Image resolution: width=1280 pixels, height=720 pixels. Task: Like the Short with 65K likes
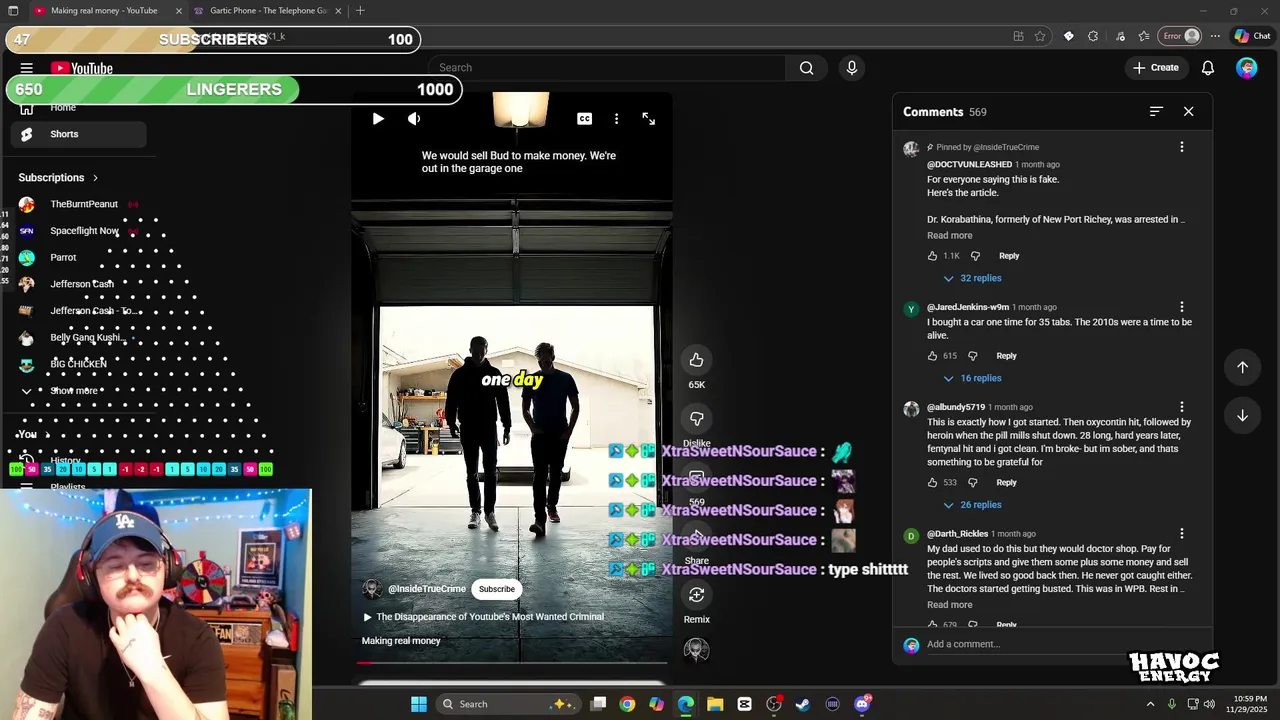point(696,360)
